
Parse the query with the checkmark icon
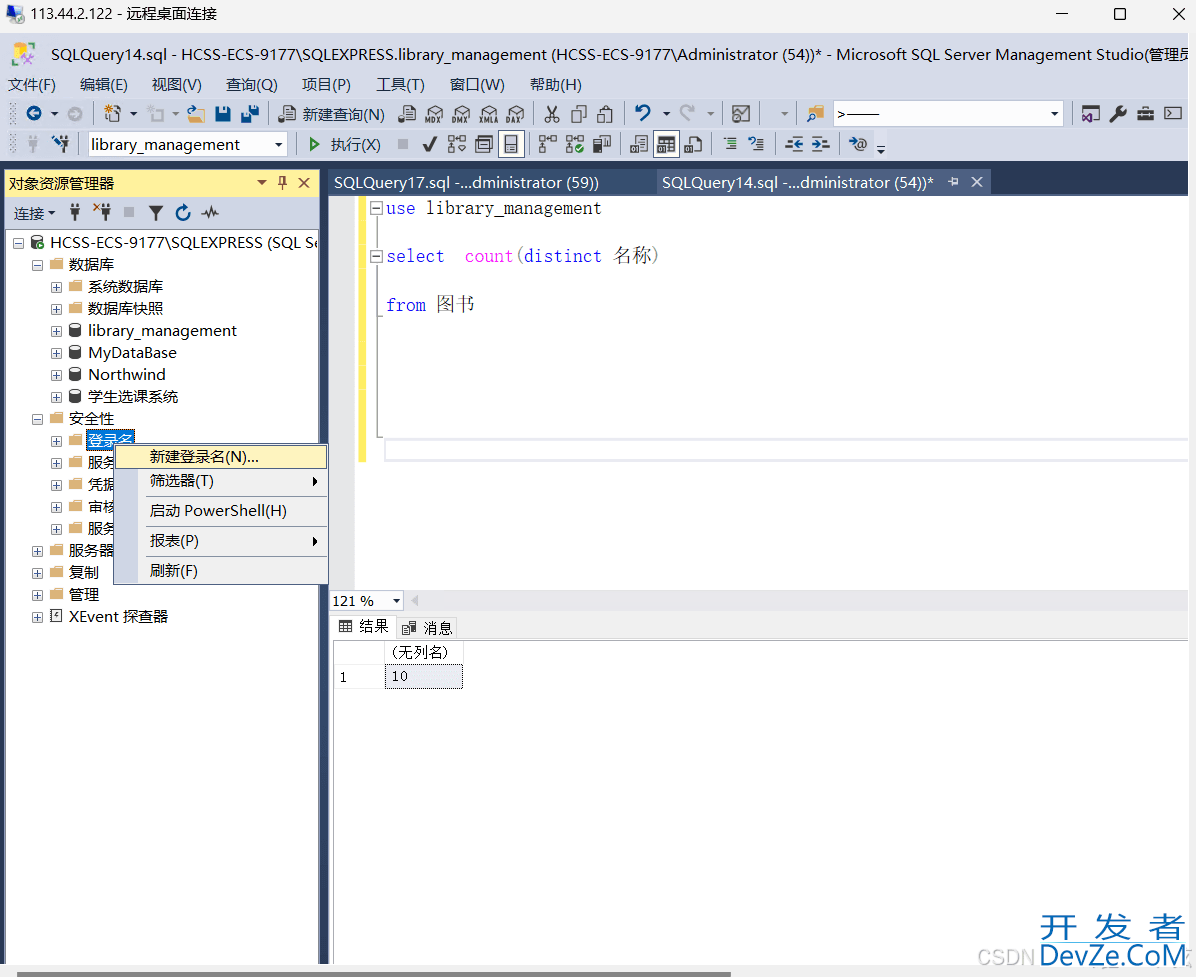point(429,144)
